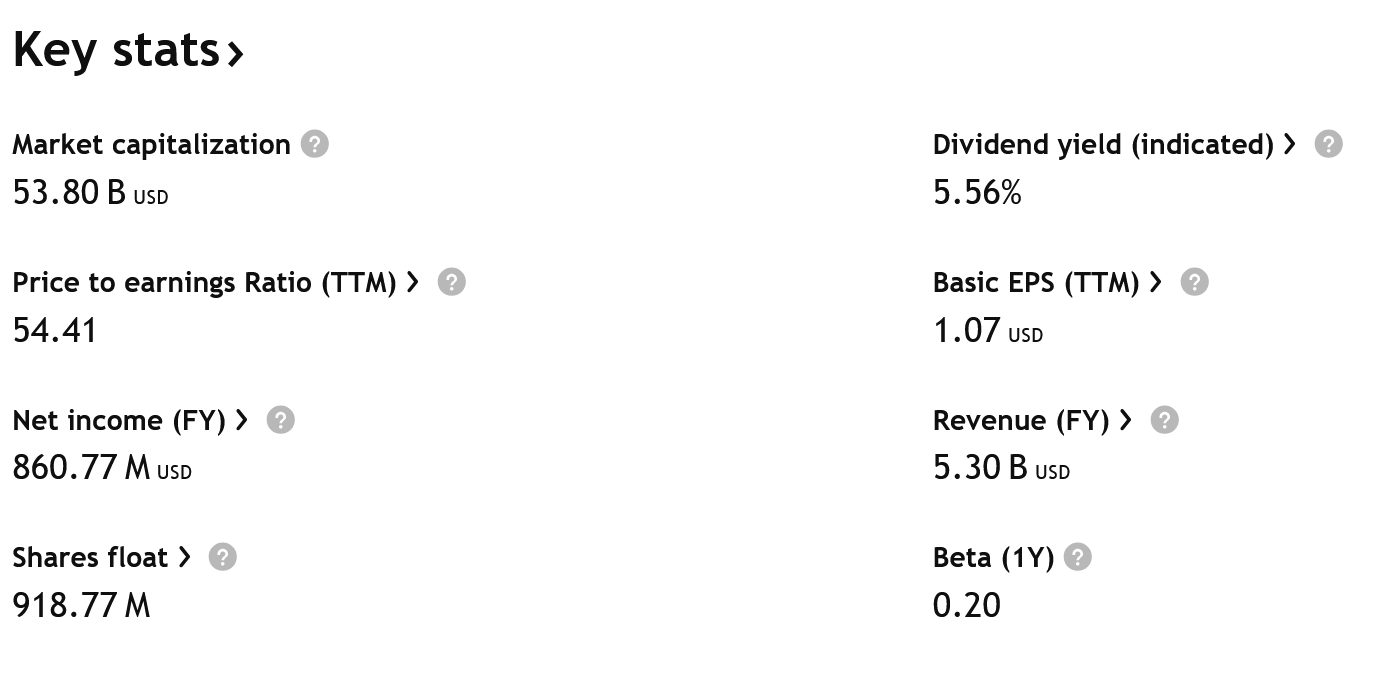This screenshot has width=1381, height=679.
Task: Expand the Dividend yield (indicated) chevron
Action: [1290, 144]
